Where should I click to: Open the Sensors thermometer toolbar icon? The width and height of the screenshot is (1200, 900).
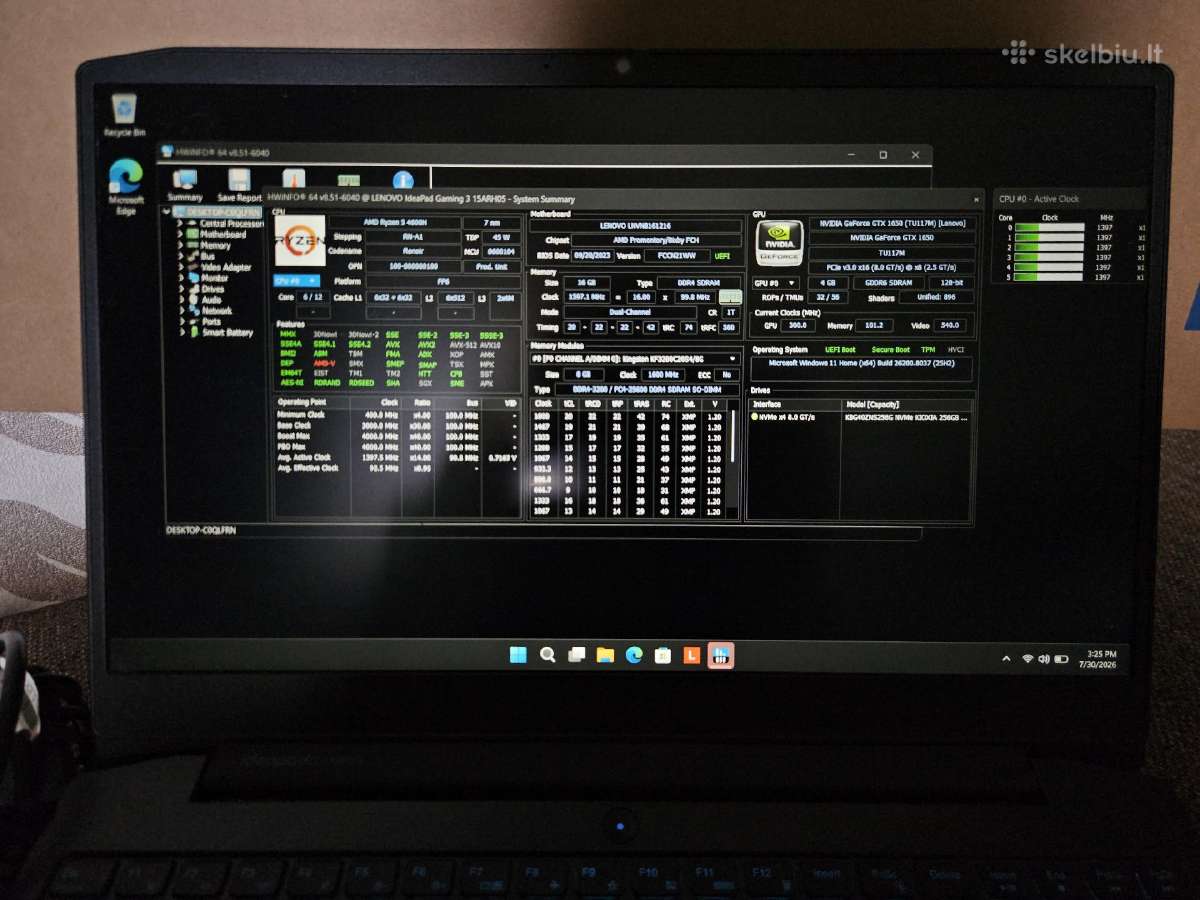(x=293, y=179)
